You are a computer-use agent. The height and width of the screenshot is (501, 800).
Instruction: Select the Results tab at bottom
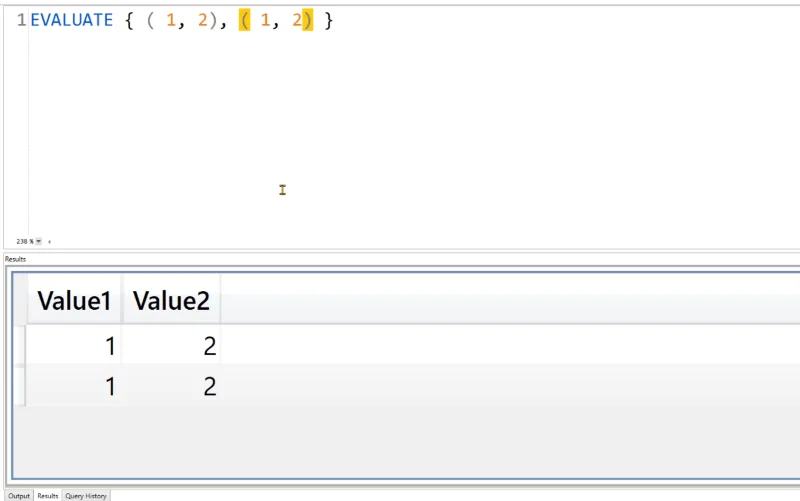pos(47,496)
